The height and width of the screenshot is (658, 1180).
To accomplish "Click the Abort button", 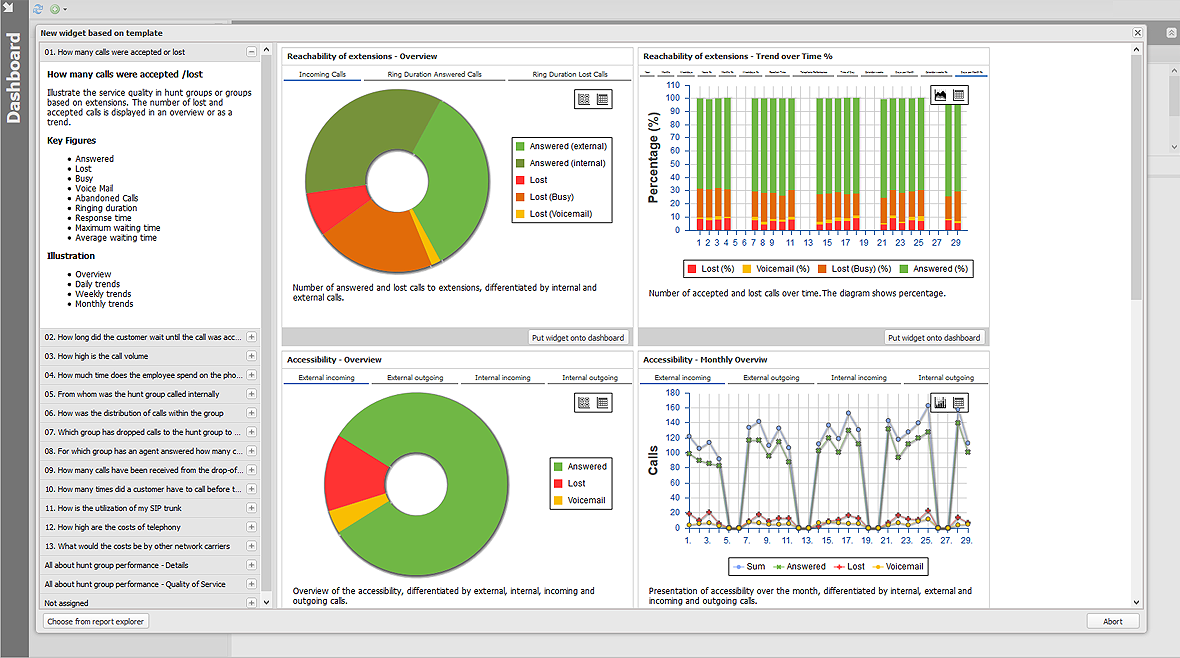I will tap(1112, 622).
